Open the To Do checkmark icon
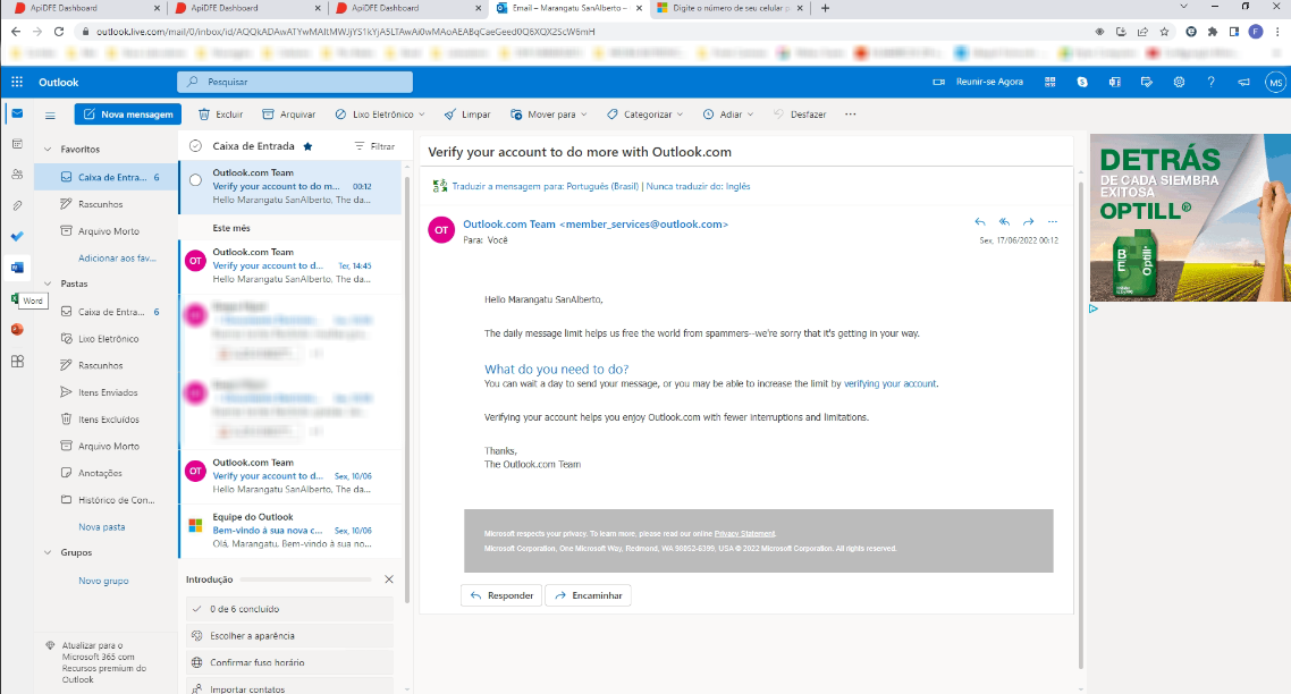This screenshot has height=694, width=1291. coord(17,236)
